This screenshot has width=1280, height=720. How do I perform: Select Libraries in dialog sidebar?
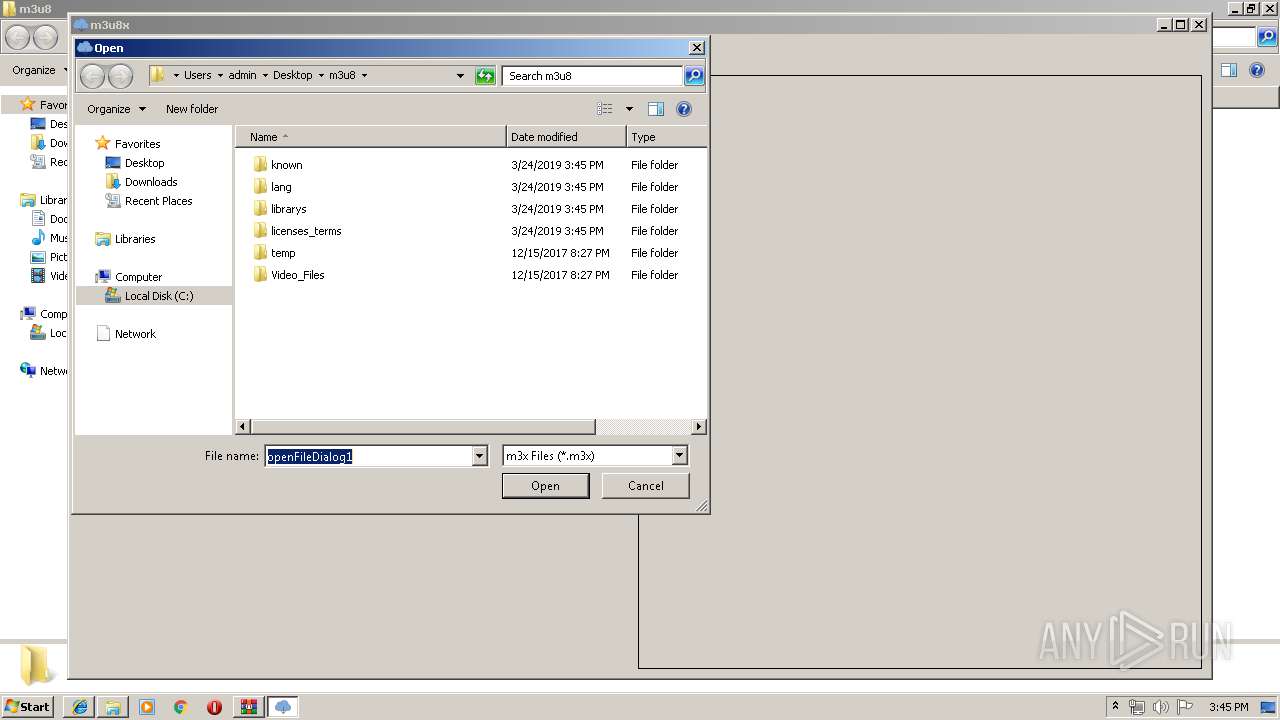pyautogui.click(x=135, y=239)
